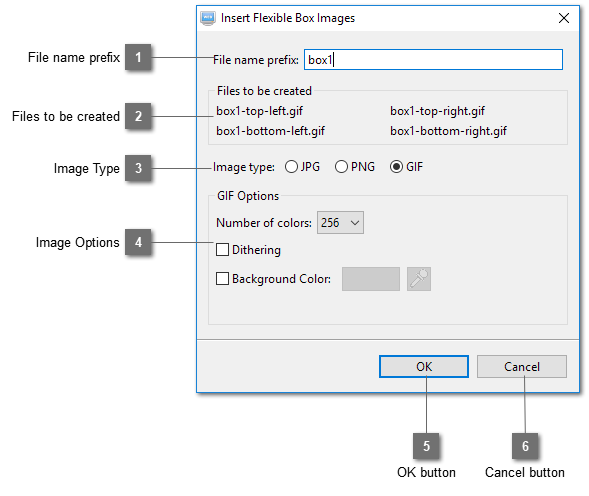Click the GIF Options group label
Viewport: 589px width, 496px height.
coord(248,196)
